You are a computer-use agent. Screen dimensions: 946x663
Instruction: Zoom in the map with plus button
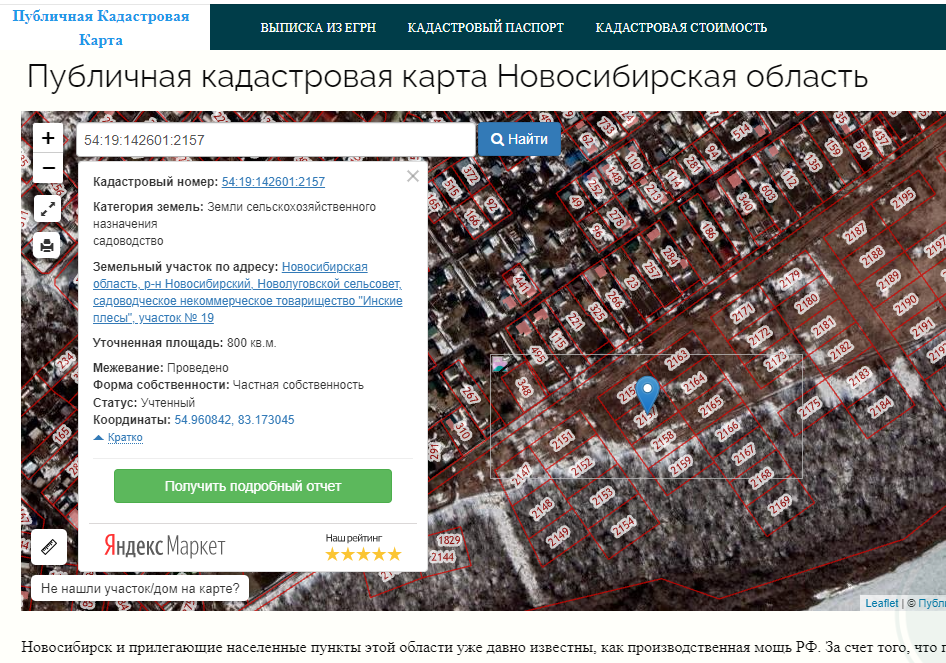(48, 139)
